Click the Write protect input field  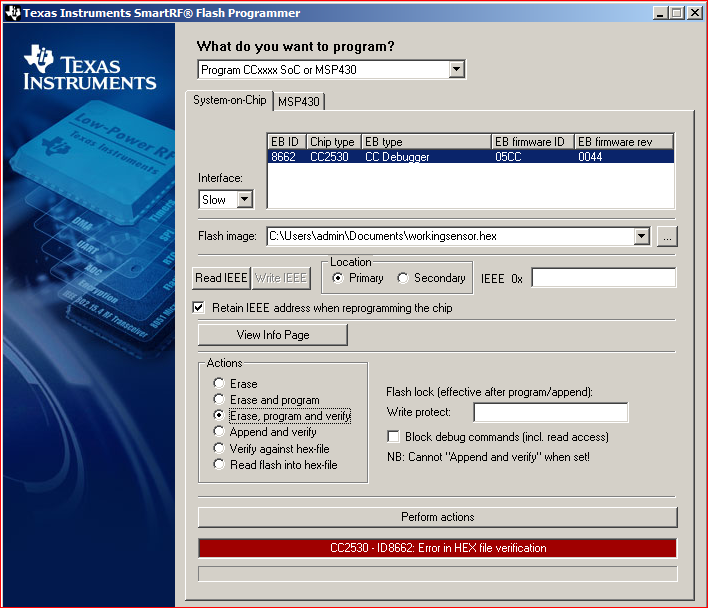point(550,412)
